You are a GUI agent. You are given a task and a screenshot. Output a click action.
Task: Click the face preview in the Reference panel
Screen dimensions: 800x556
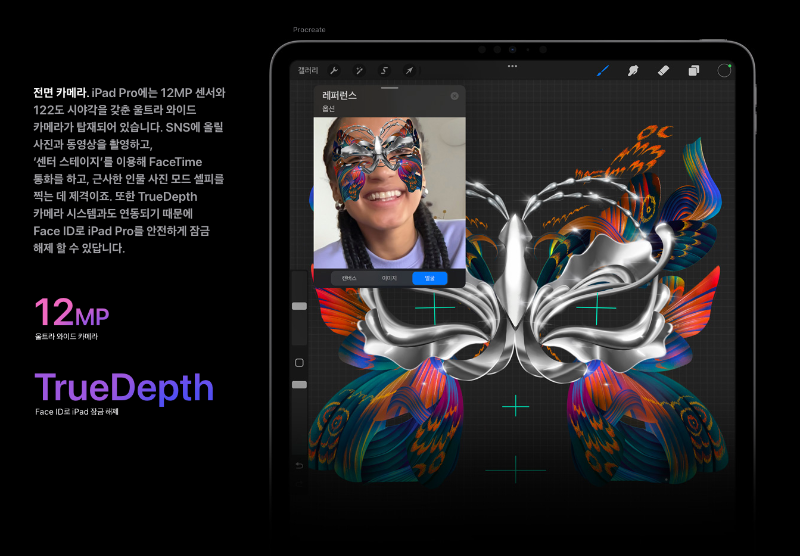coord(389,193)
